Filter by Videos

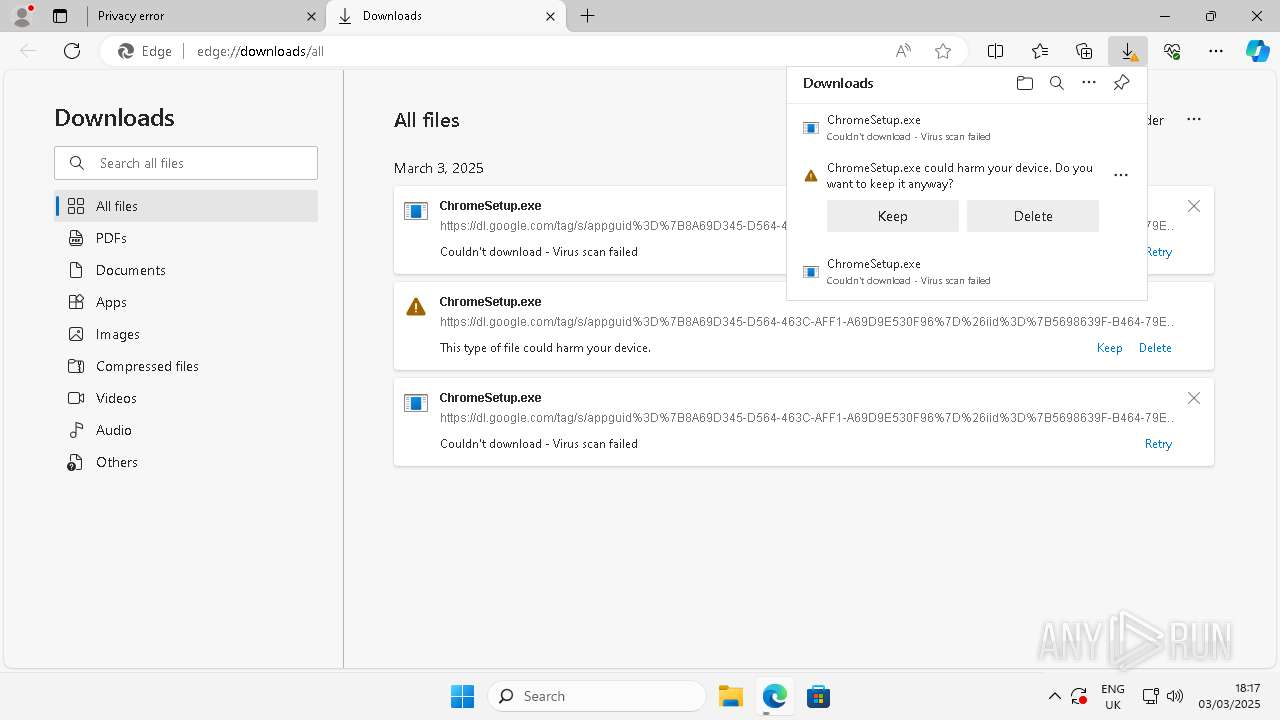tap(186, 398)
